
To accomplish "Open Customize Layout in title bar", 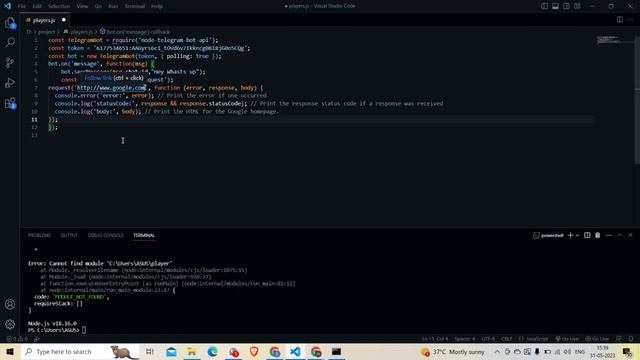I will click(577, 6).
